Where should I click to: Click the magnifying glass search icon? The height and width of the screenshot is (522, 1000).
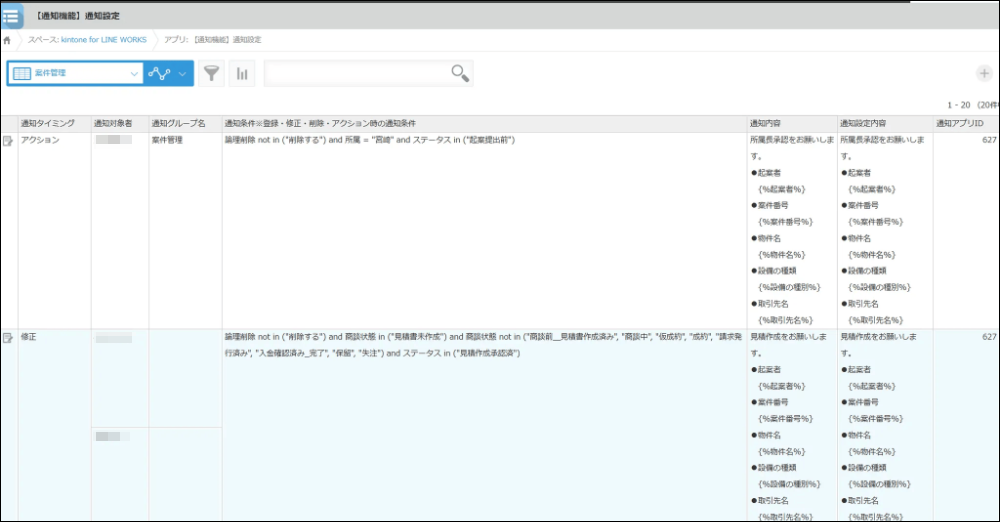[460, 73]
